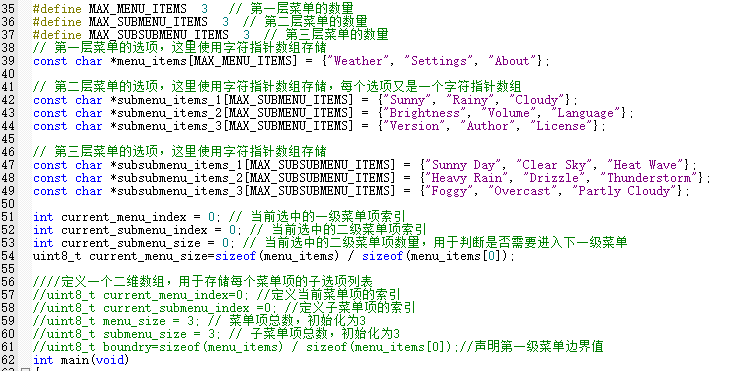The height and width of the screenshot is (371, 733).
Task: Click the first sizeof keyword on line 54
Action: pyautogui.click(x=236, y=256)
